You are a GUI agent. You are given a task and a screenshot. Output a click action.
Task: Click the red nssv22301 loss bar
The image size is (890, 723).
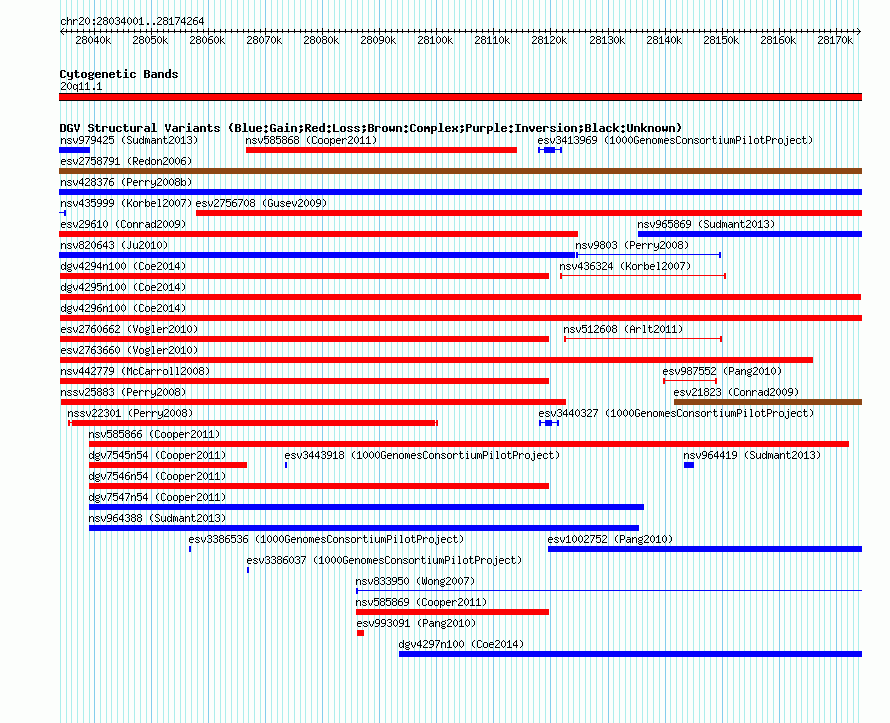[253, 423]
